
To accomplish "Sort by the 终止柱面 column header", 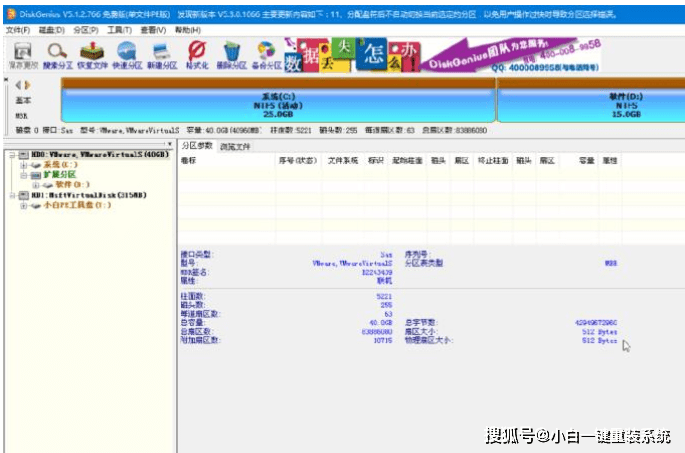I will pos(493,161).
